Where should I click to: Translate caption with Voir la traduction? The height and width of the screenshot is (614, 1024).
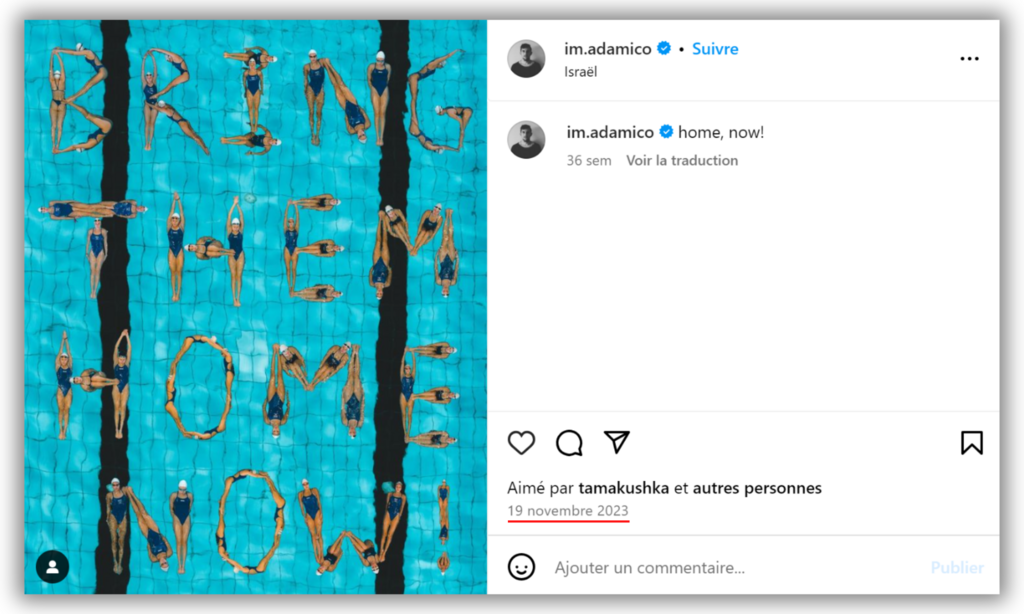[682, 160]
